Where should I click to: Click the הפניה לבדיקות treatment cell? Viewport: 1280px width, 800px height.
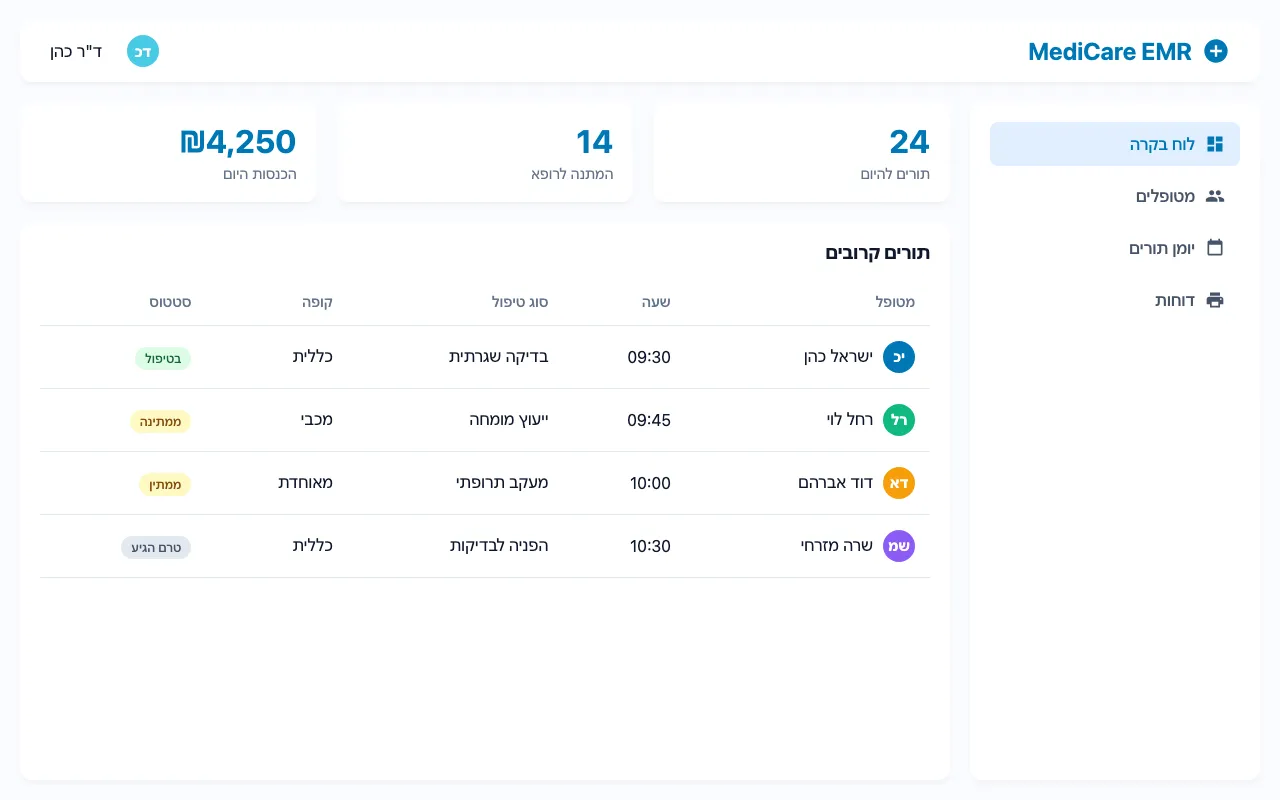[x=499, y=546]
